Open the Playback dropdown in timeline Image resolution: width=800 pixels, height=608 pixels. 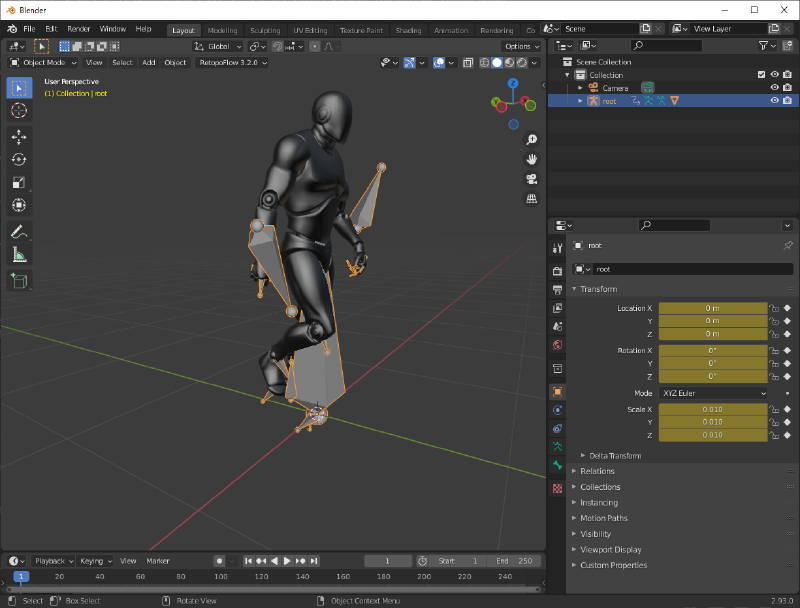[54, 561]
